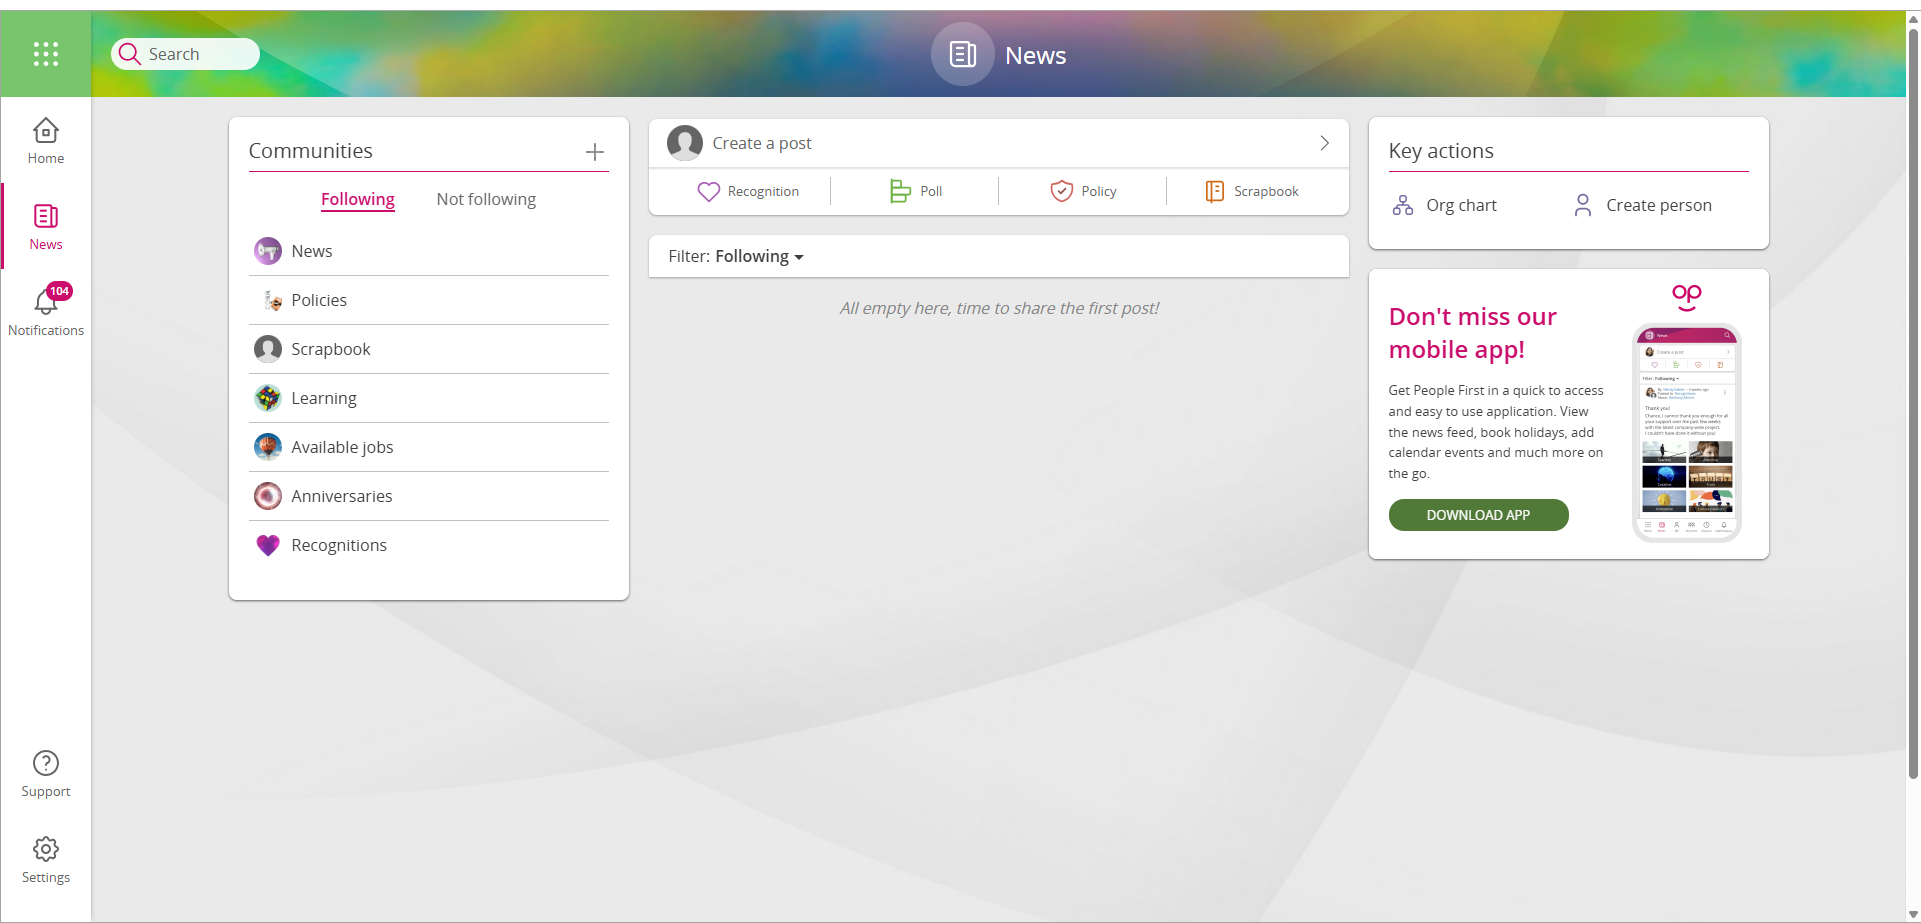Open the app launcher grid menu
1921x923 pixels.
click(46, 54)
